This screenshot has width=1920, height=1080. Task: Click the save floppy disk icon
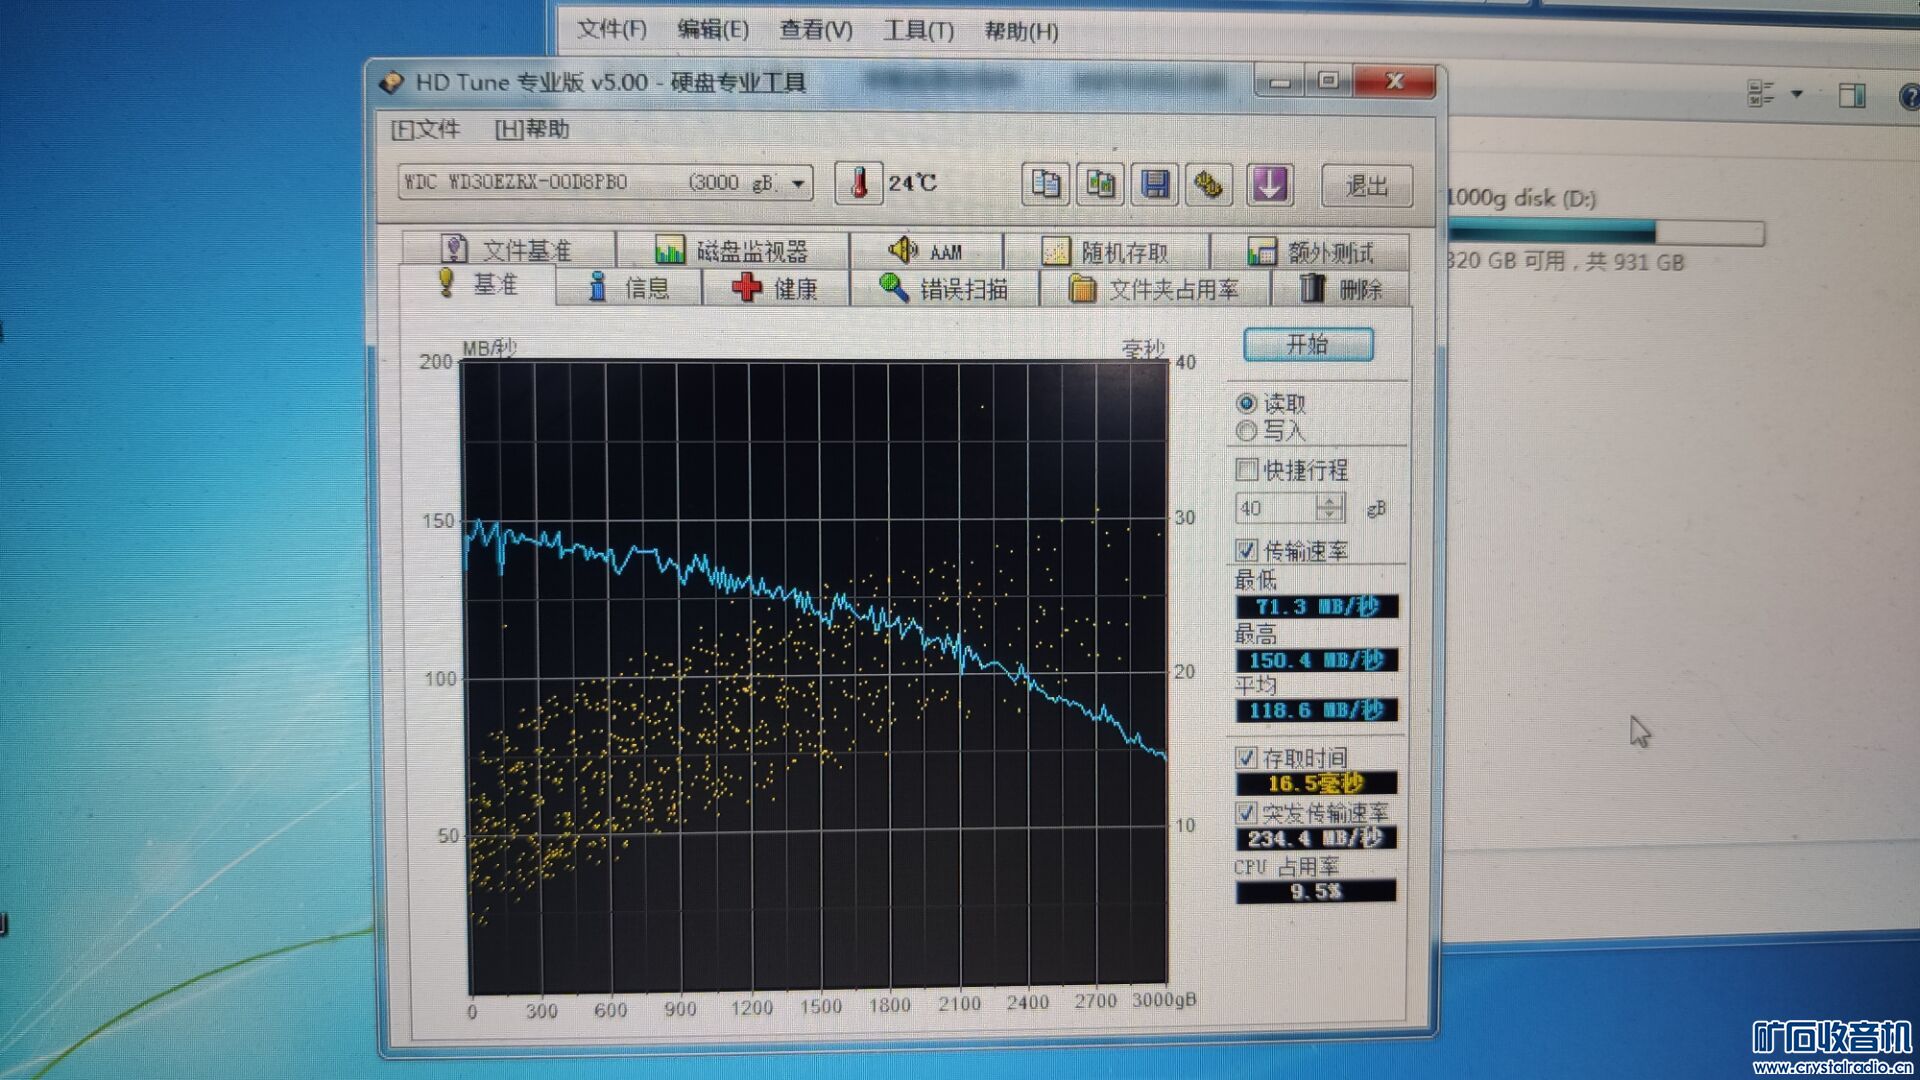tap(1155, 185)
